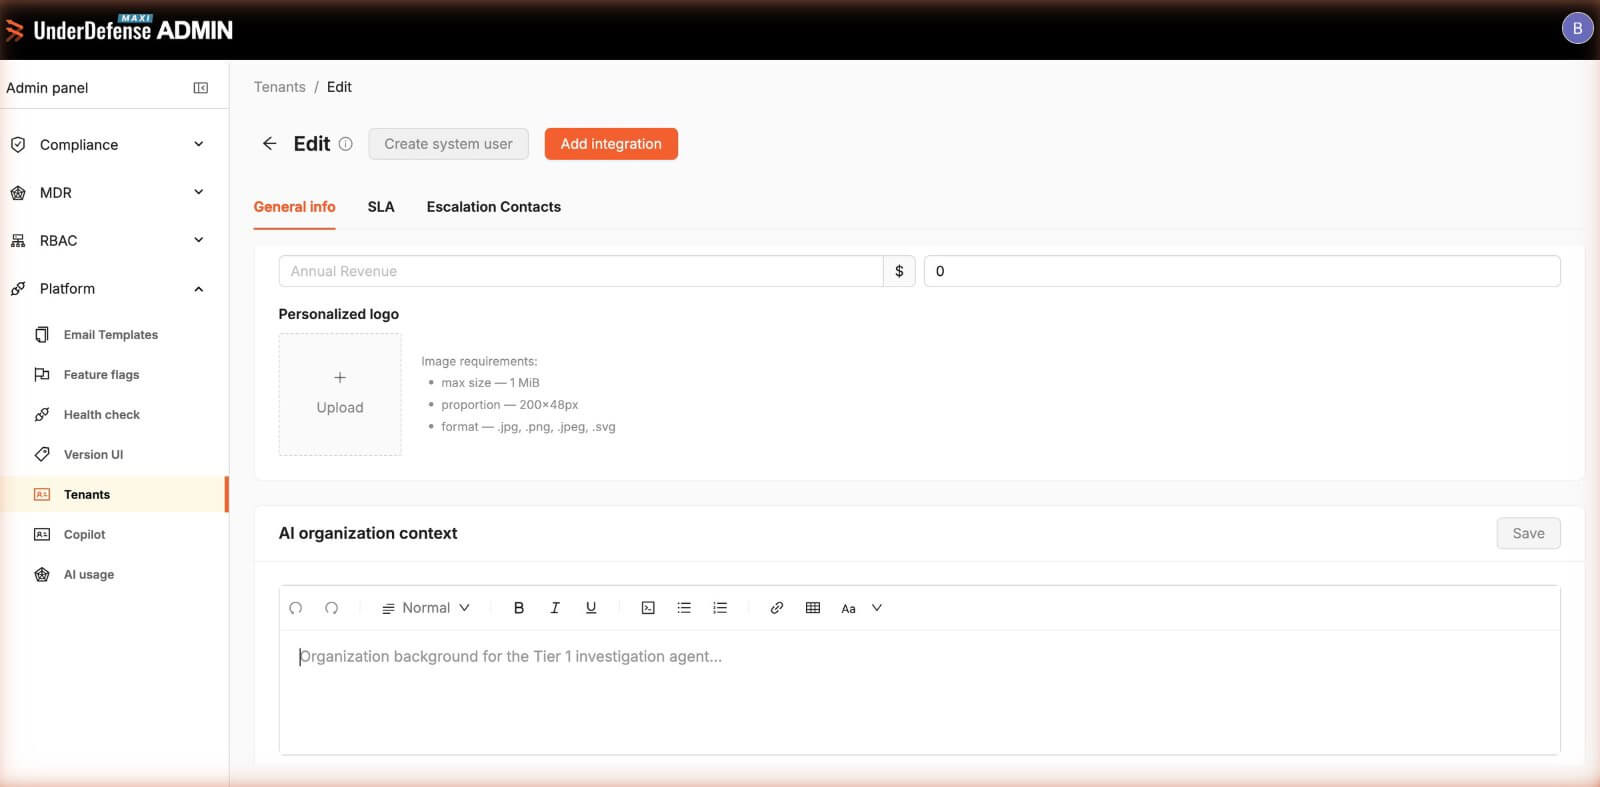The width and height of the screenshot is (1600, 787).
Task: Open Feature flags page
Action: [x=101, y=375]
